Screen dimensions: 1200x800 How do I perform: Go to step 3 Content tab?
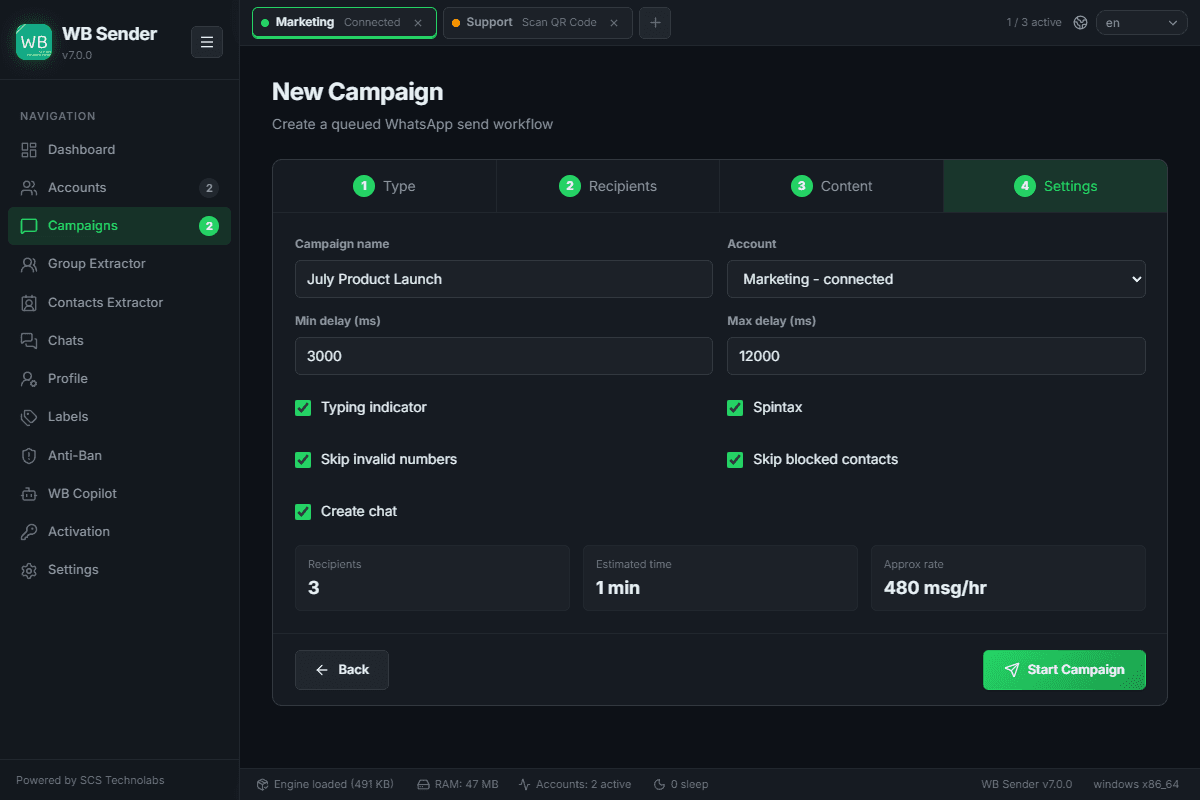[831, 186]
